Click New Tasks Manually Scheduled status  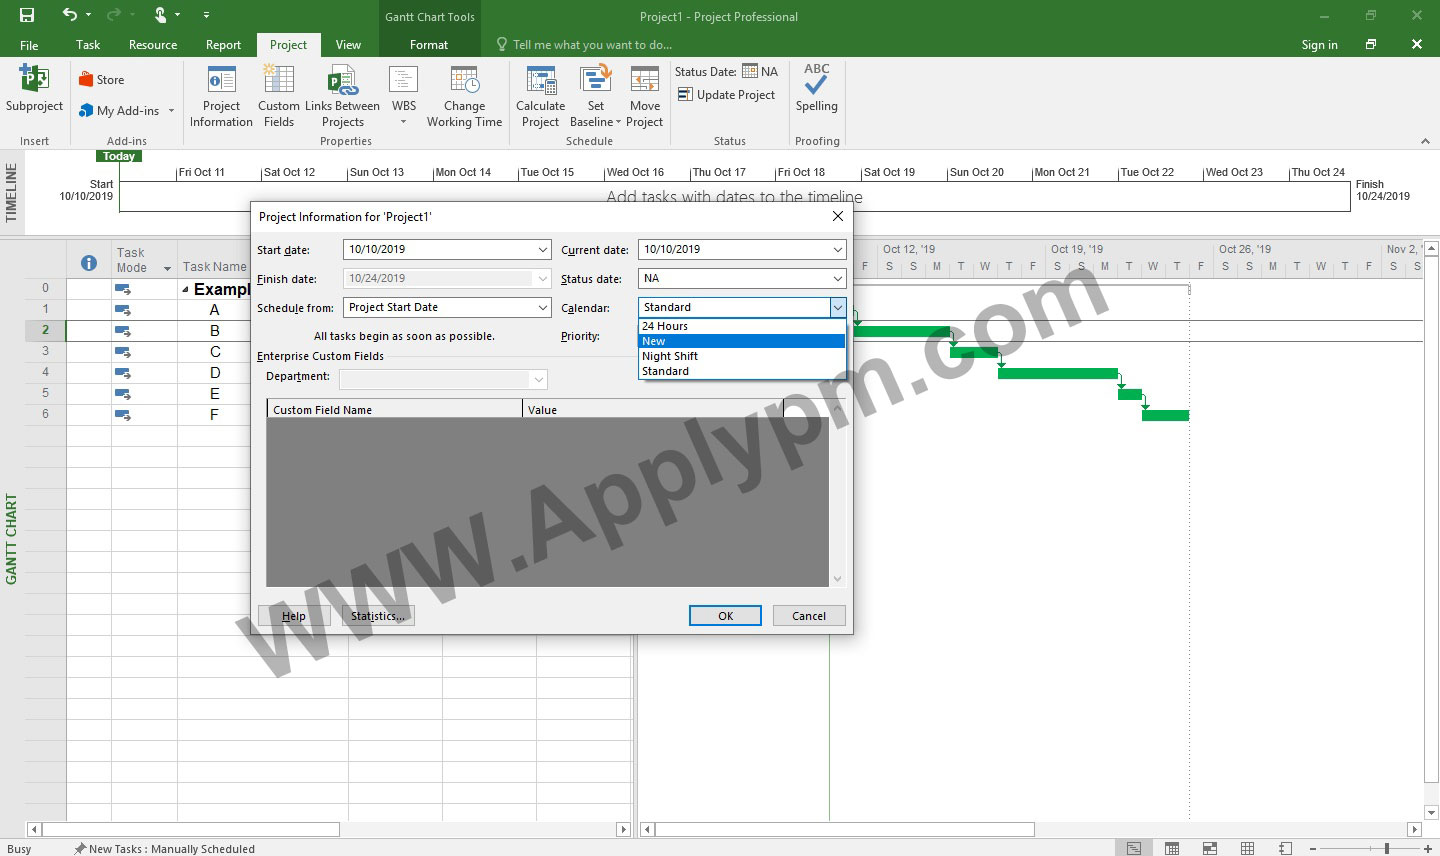pos(165,849)
